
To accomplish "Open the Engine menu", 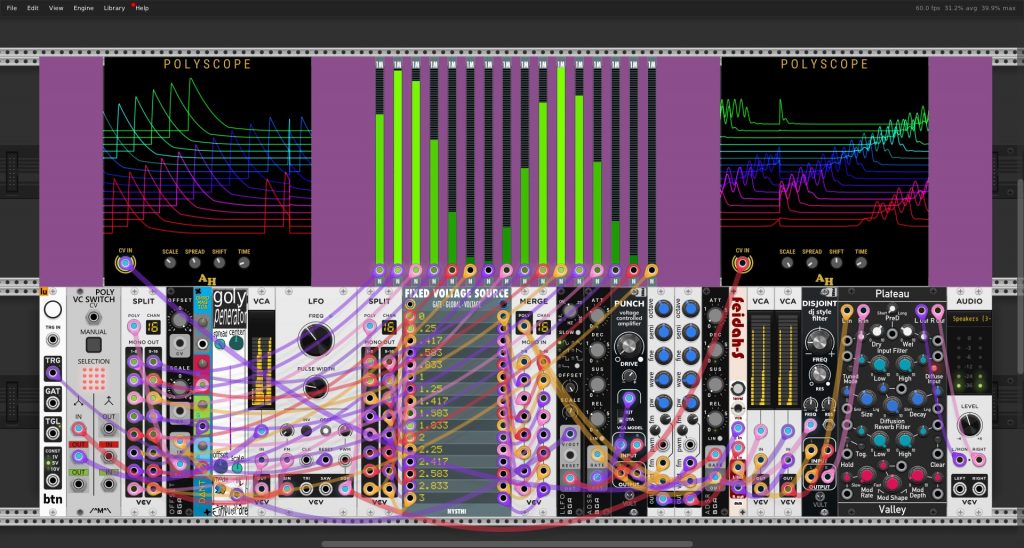I will [x=83, y=8].
